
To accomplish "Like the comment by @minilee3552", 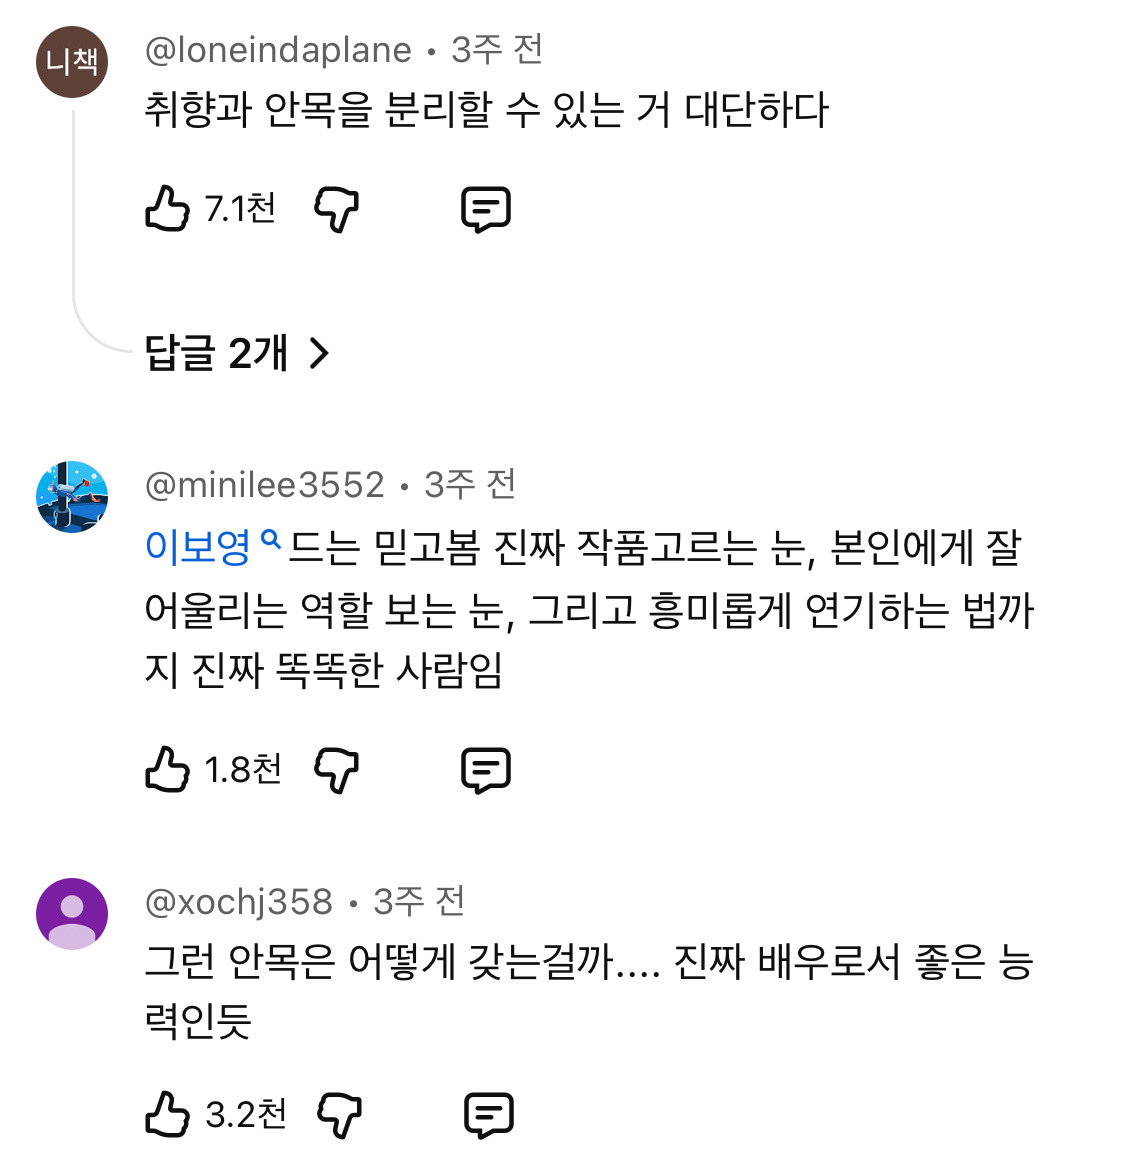I will [167, 770].
